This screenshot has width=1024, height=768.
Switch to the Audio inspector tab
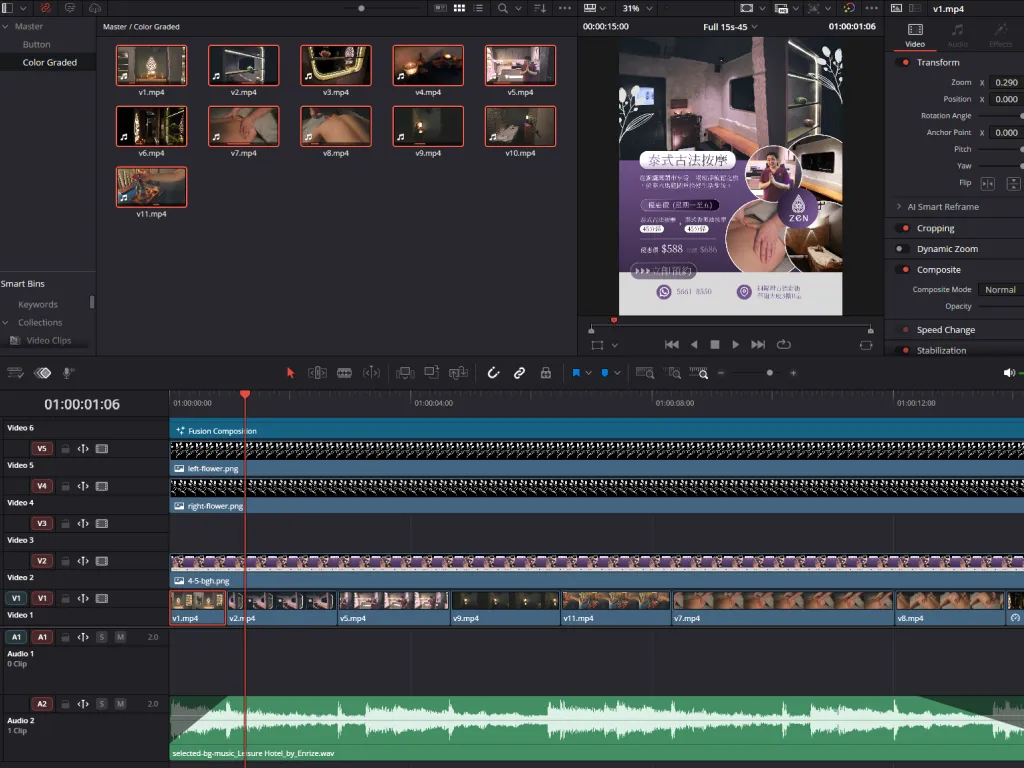(957, 35)
